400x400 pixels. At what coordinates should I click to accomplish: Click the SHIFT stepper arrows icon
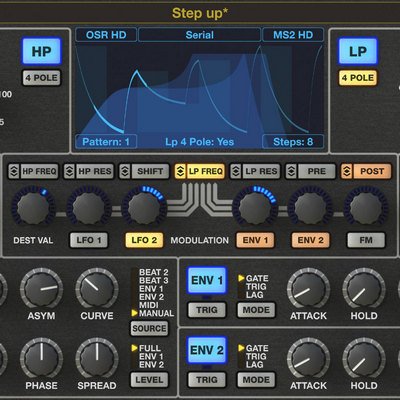125,171
